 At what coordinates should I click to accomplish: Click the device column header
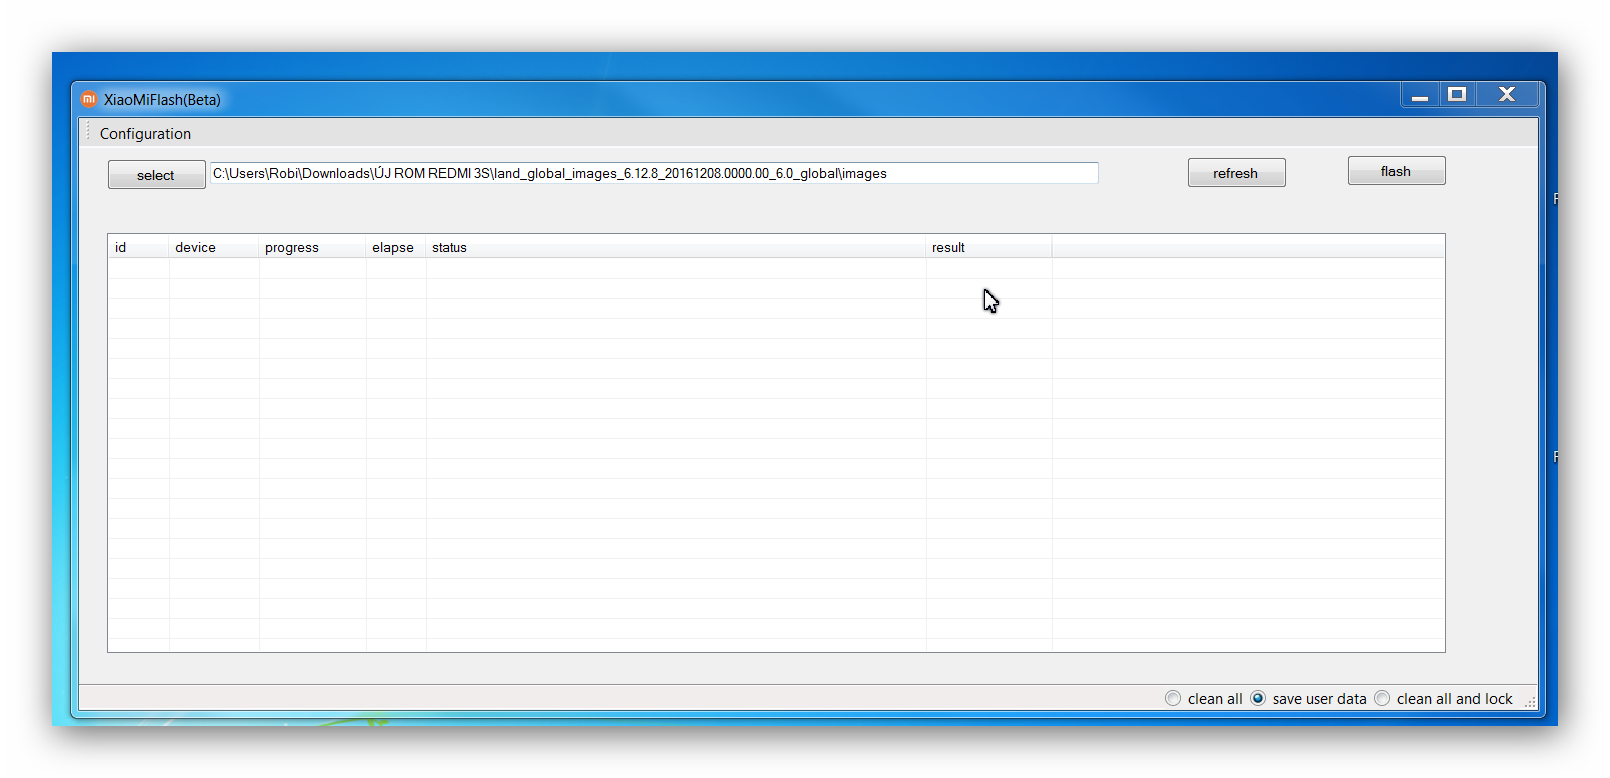(x=214, y=247)
